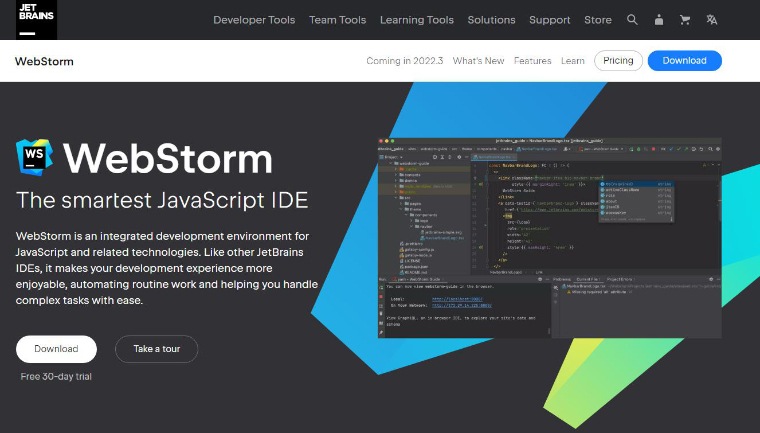
Task: Open the Solutions menu
Action: click(491, 20)
